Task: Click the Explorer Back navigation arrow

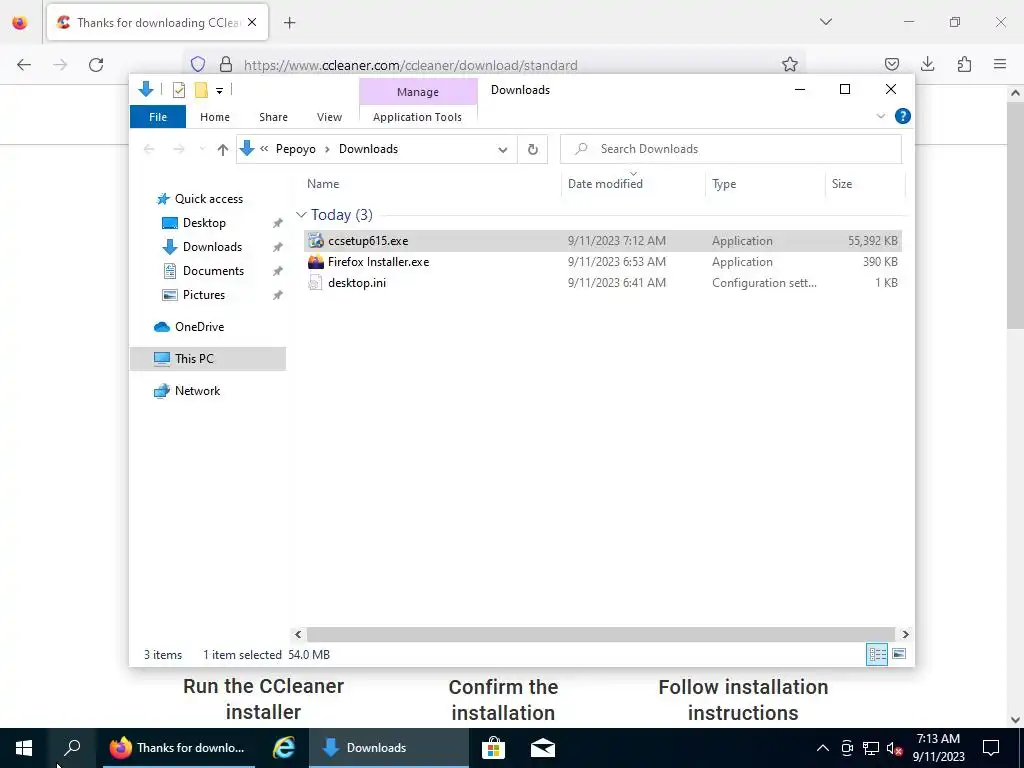Action: pyautogui.click(x=149, y=150)
